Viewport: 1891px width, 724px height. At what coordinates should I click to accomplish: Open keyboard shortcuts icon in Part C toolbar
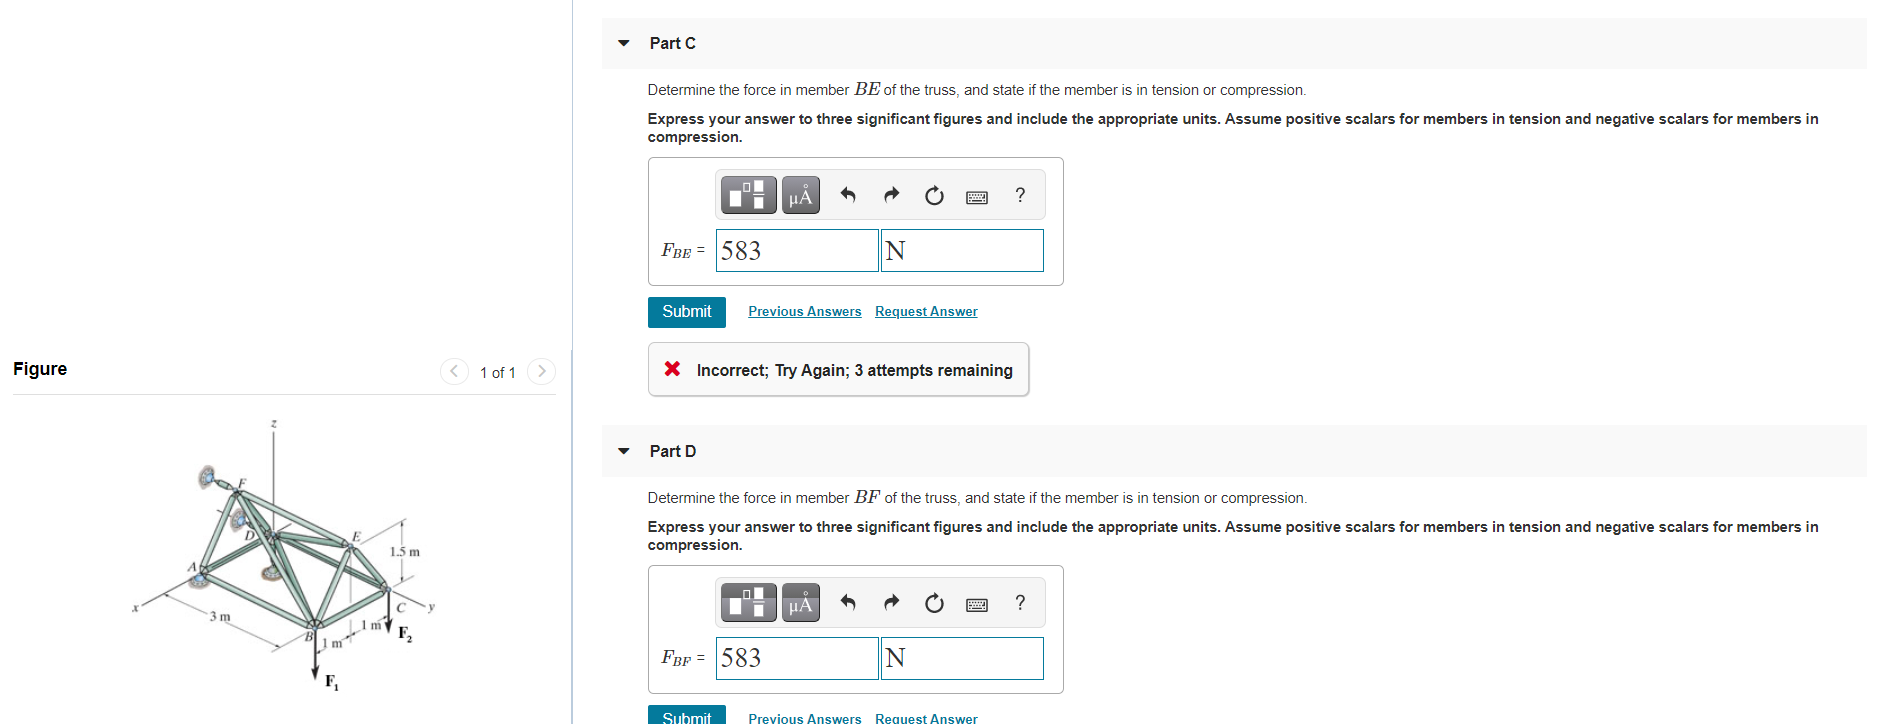(976, 195)
